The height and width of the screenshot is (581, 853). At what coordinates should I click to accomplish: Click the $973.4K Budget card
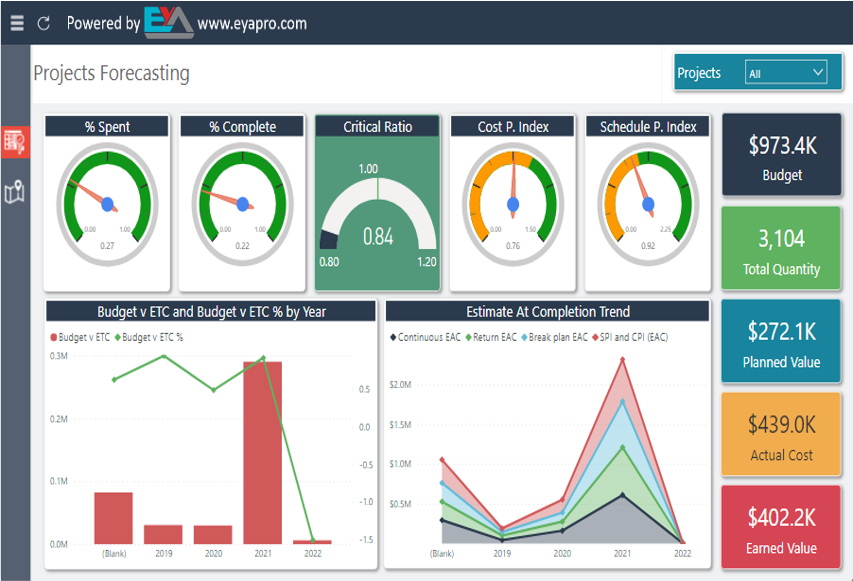[x=781, y=154]
